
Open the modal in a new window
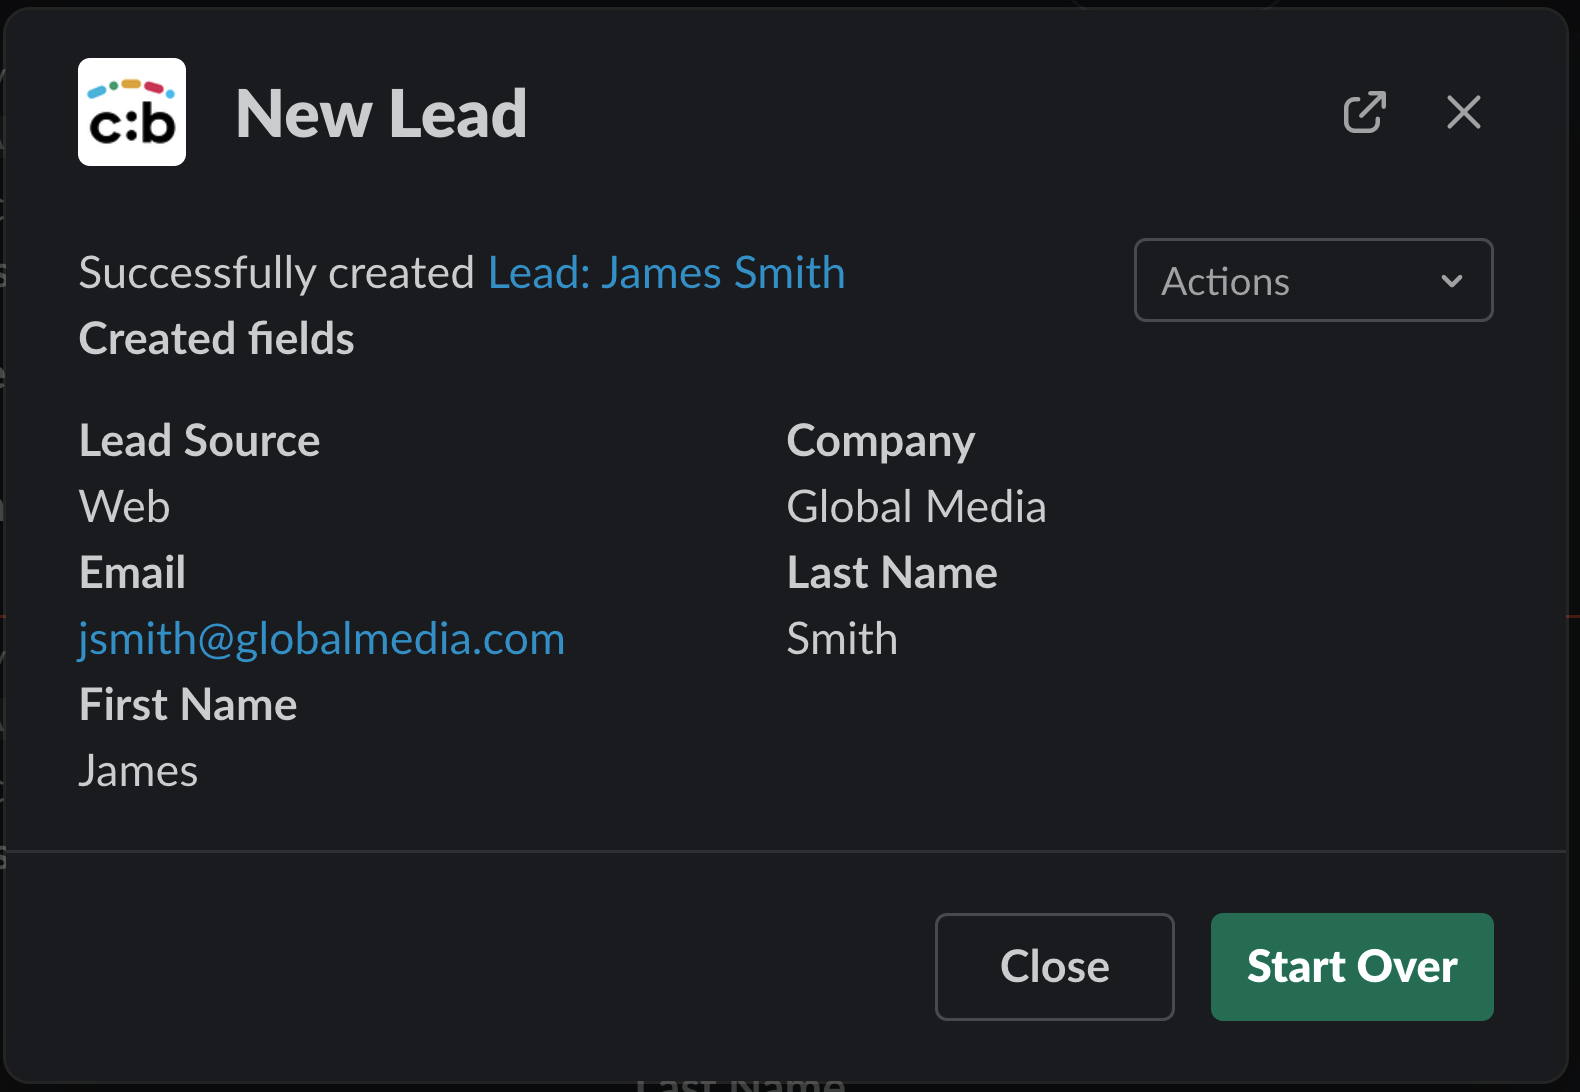[x=1364, y=112]
